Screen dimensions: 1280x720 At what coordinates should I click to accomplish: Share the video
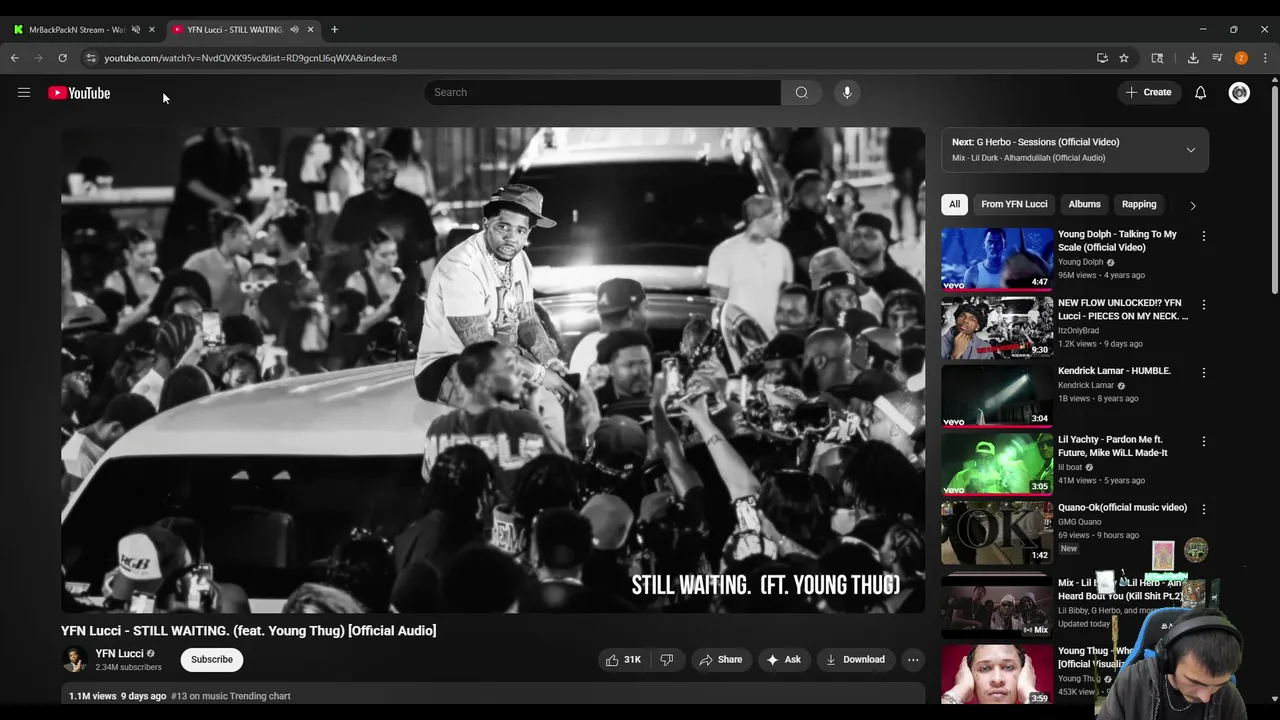point(721,660)
